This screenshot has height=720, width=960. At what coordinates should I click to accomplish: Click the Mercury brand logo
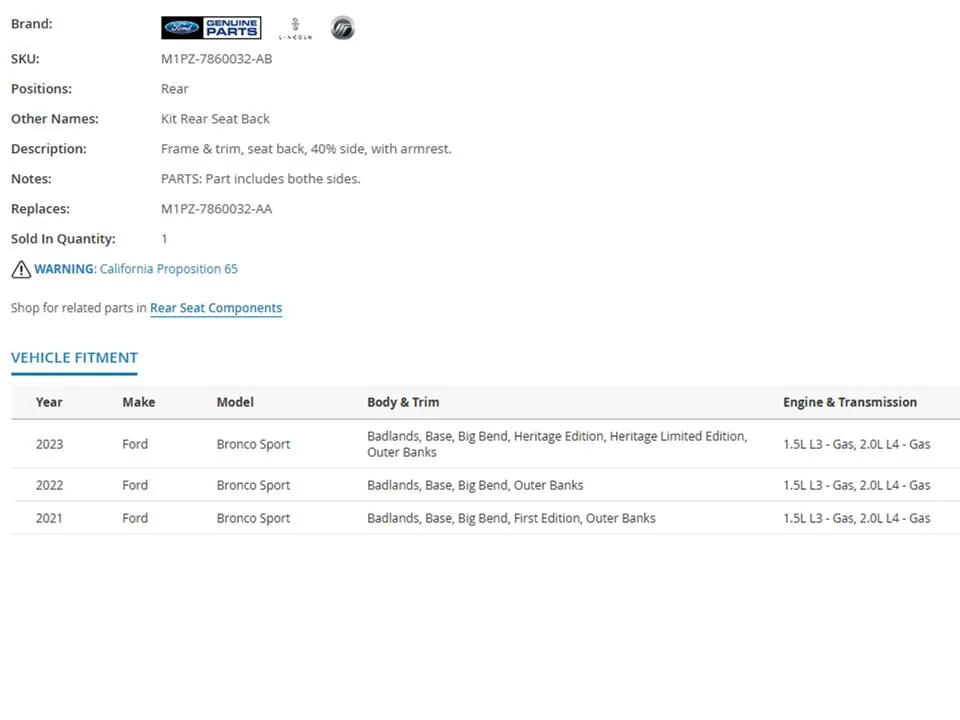tap(342, 28)
